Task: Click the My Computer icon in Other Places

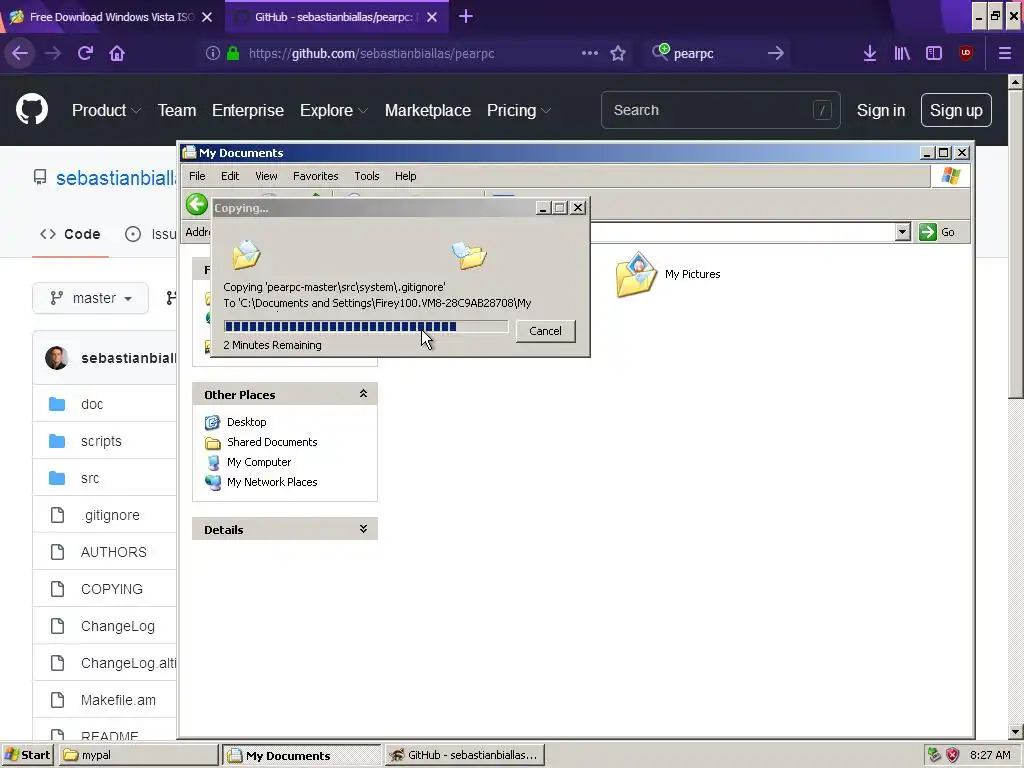Action: click(x=212, y=462)
